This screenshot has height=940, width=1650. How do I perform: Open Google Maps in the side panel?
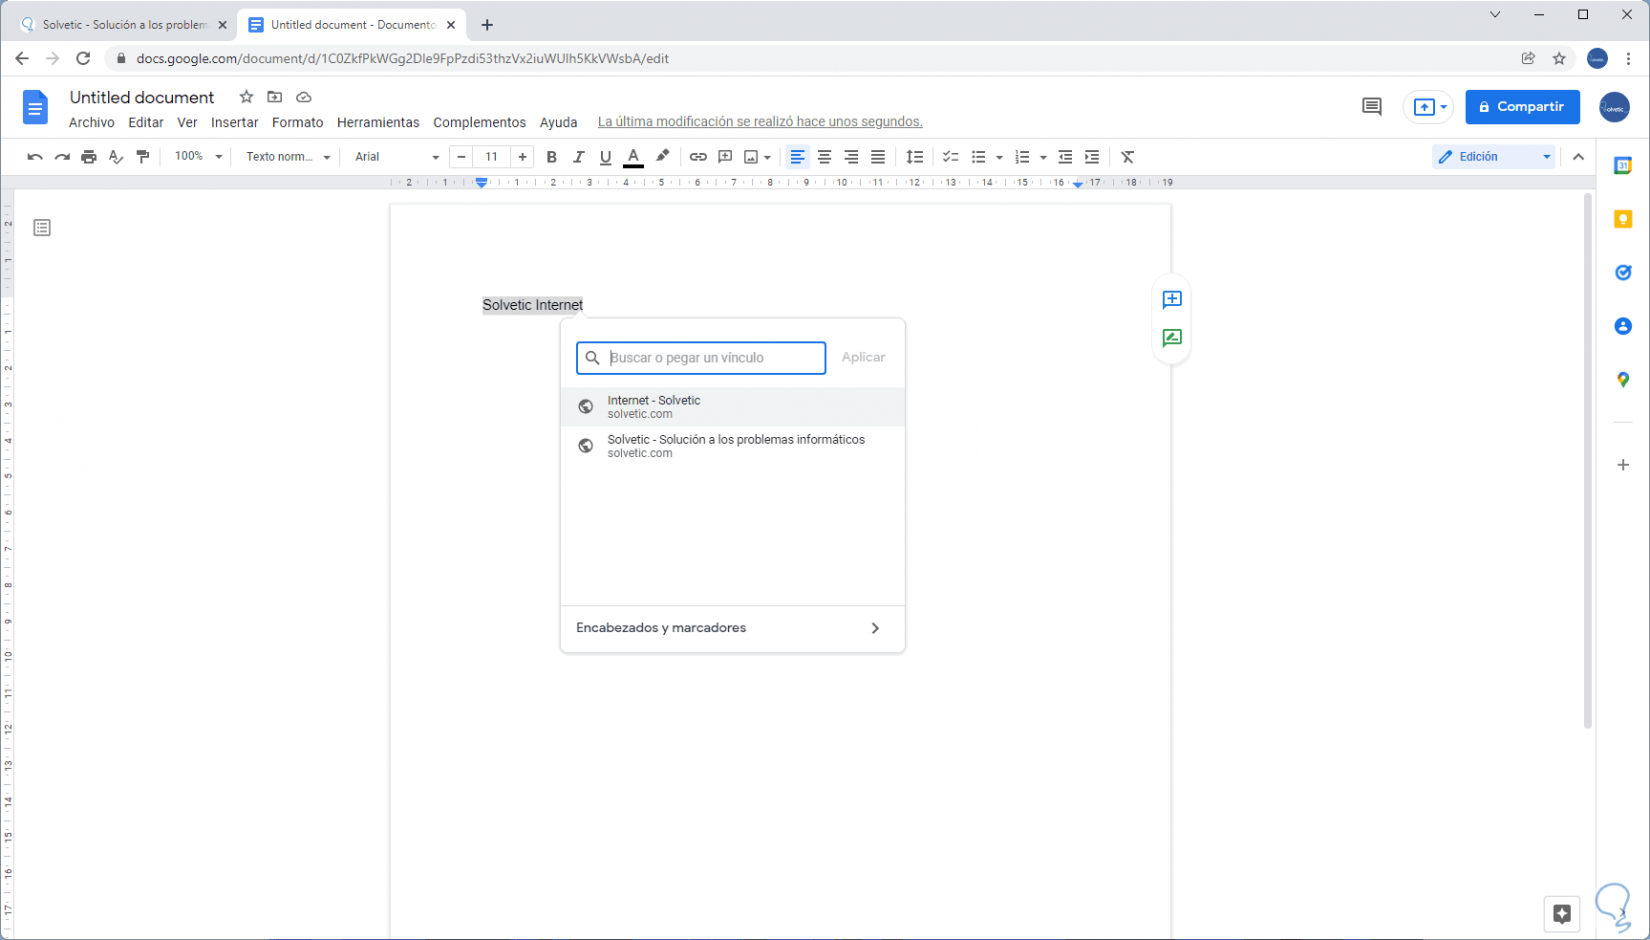[x=1623, y=380]
